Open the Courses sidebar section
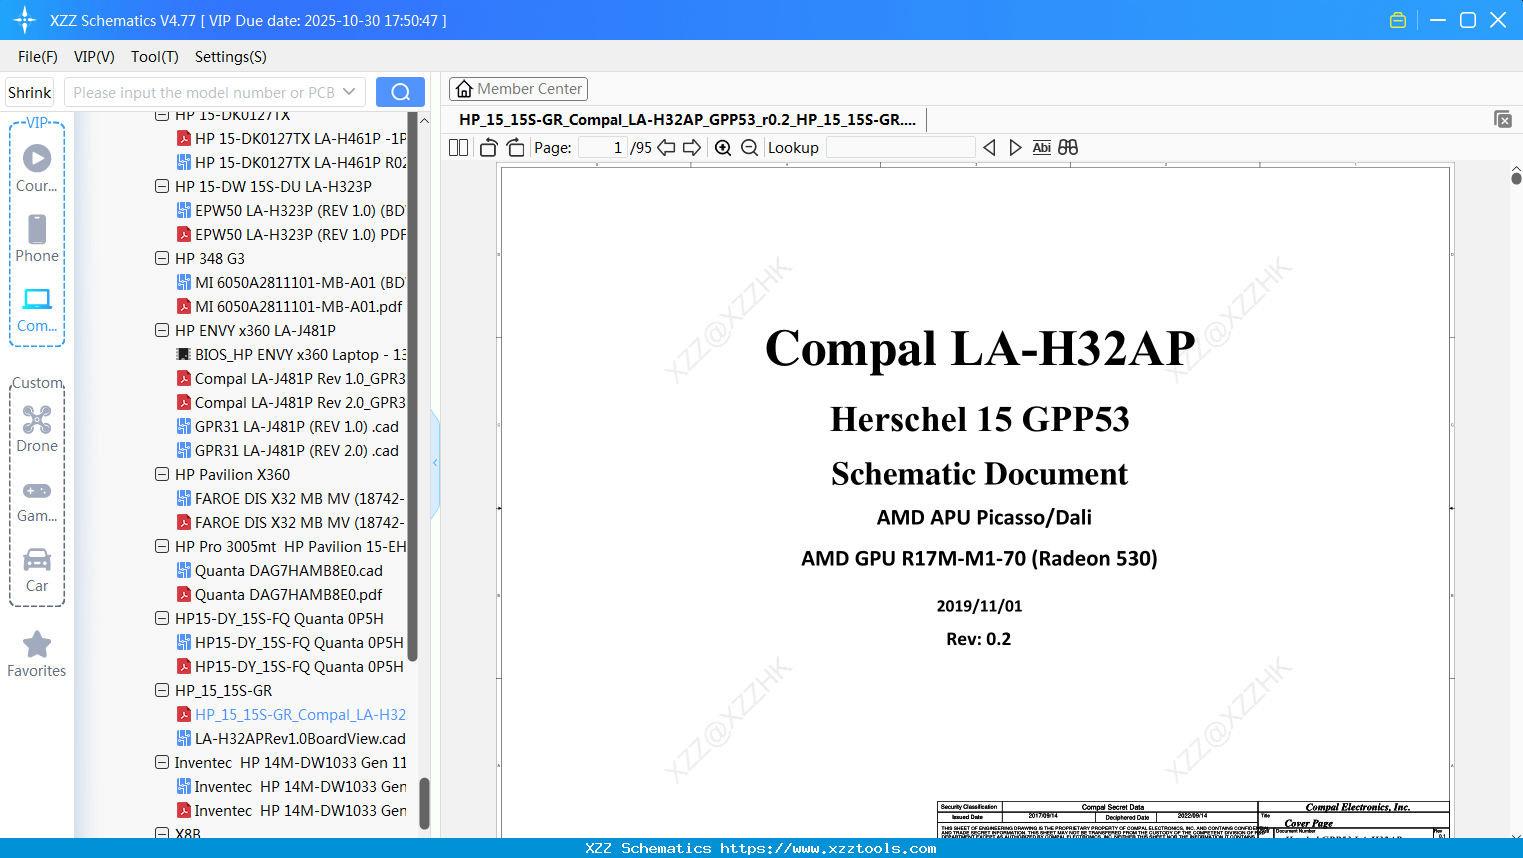 pos(37,168)
